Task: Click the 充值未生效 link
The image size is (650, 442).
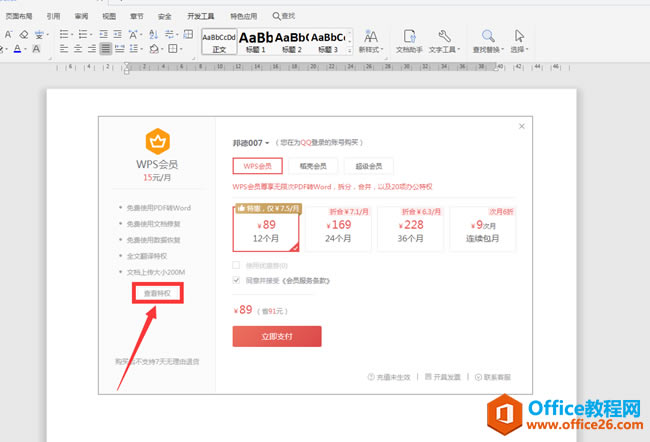Action: pos(389,377)
